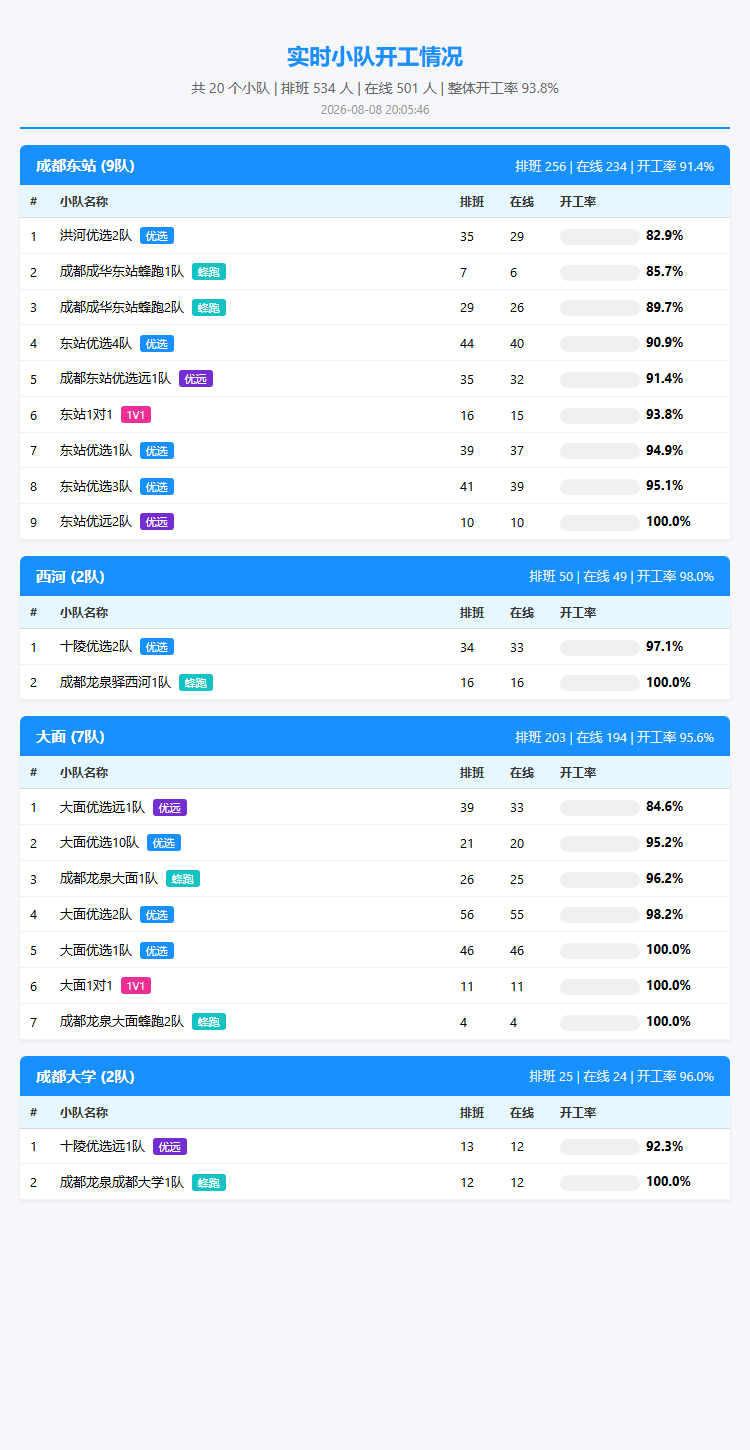750x1450 pixels.
Task: Click the 排班 column header in 西河 table
Action: click(x=472, y=613)
